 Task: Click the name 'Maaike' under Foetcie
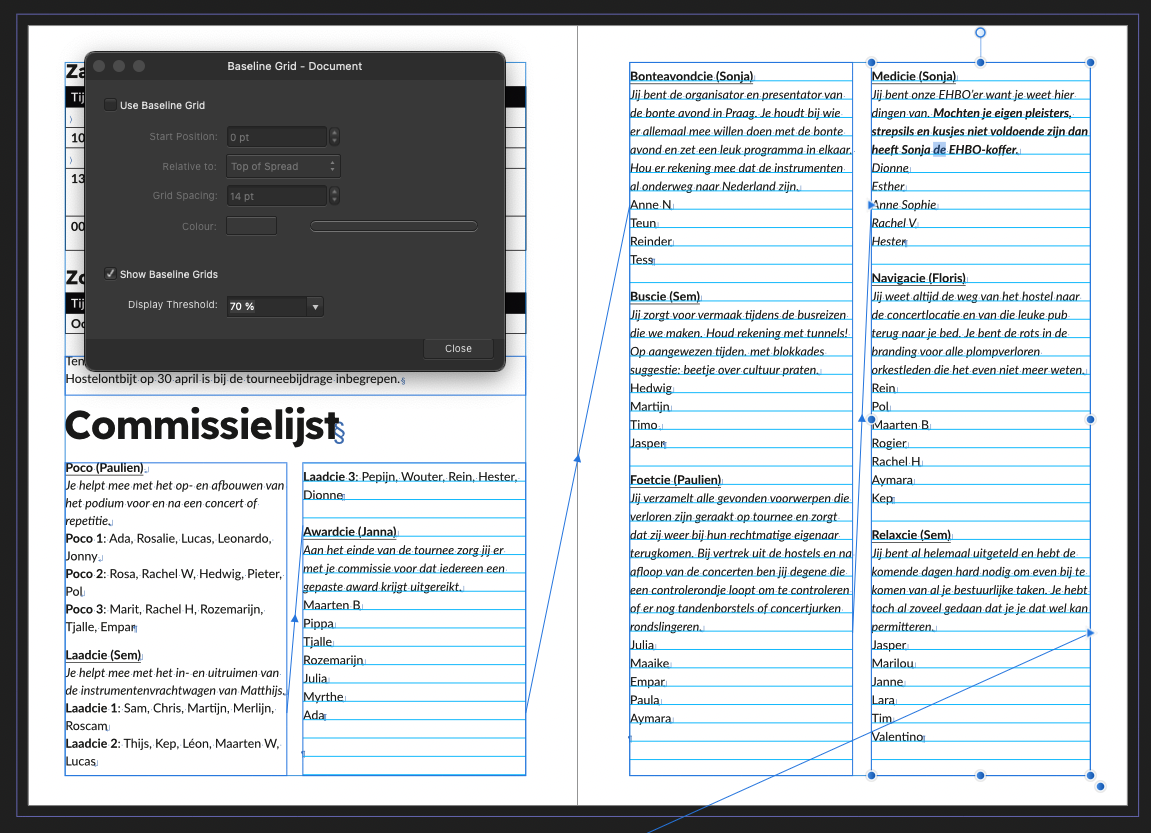click(x=650, y=663)
